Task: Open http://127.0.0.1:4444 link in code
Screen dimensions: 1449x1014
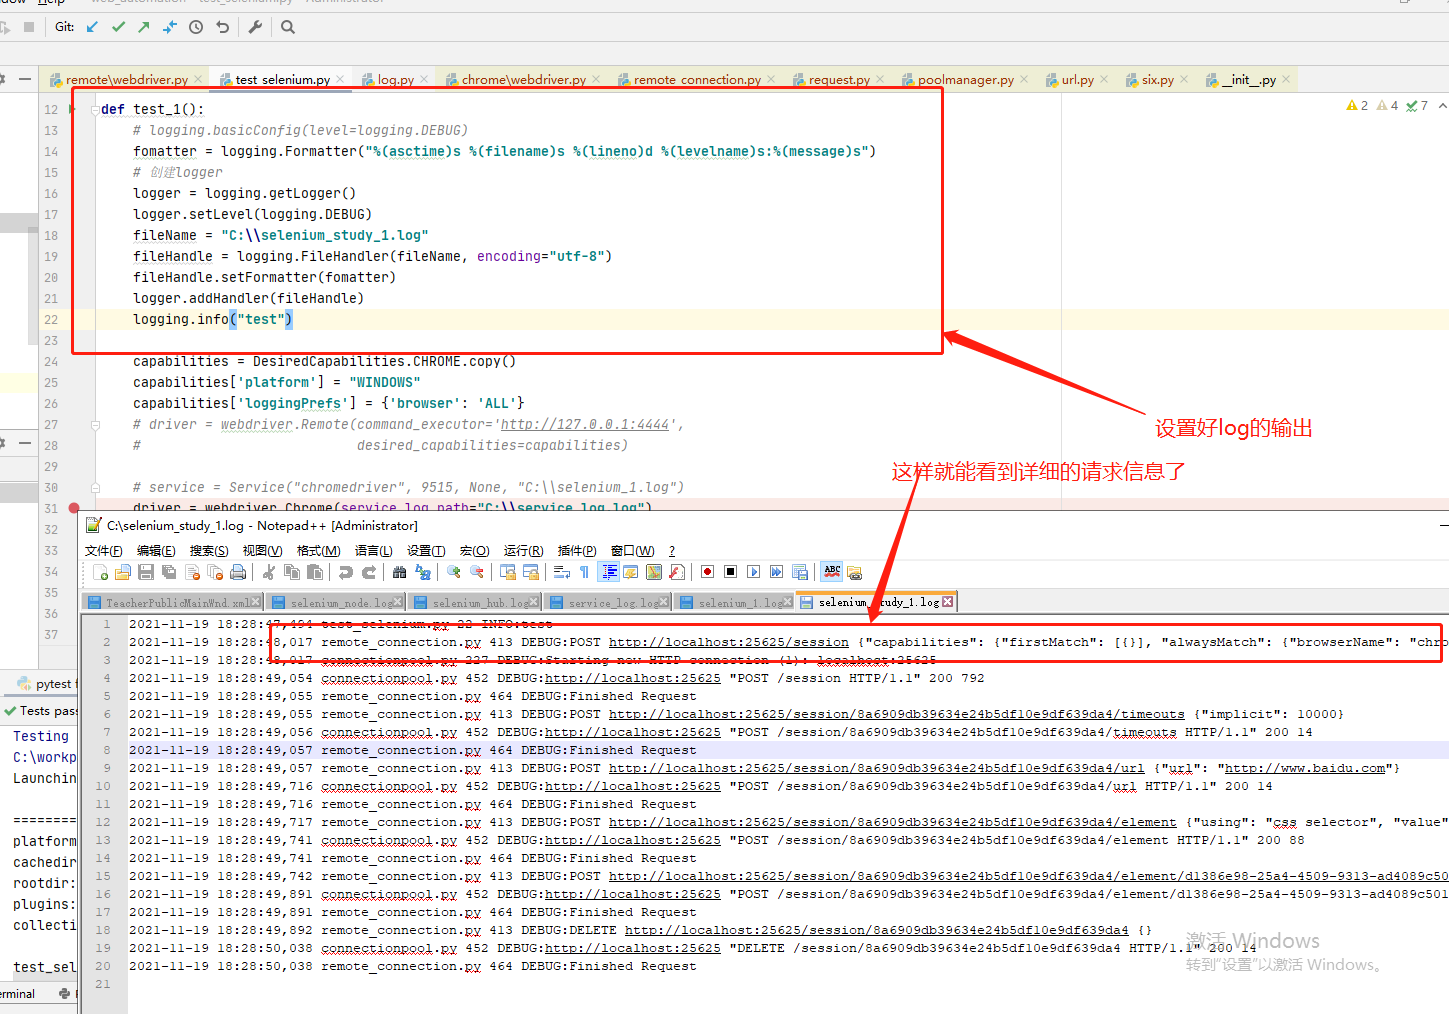Action: pos(585,425)
